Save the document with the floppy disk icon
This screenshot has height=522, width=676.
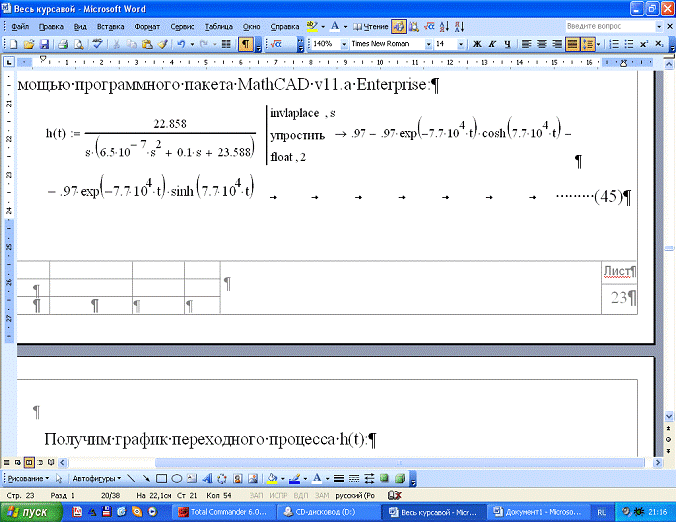click(x=45, y=45)
